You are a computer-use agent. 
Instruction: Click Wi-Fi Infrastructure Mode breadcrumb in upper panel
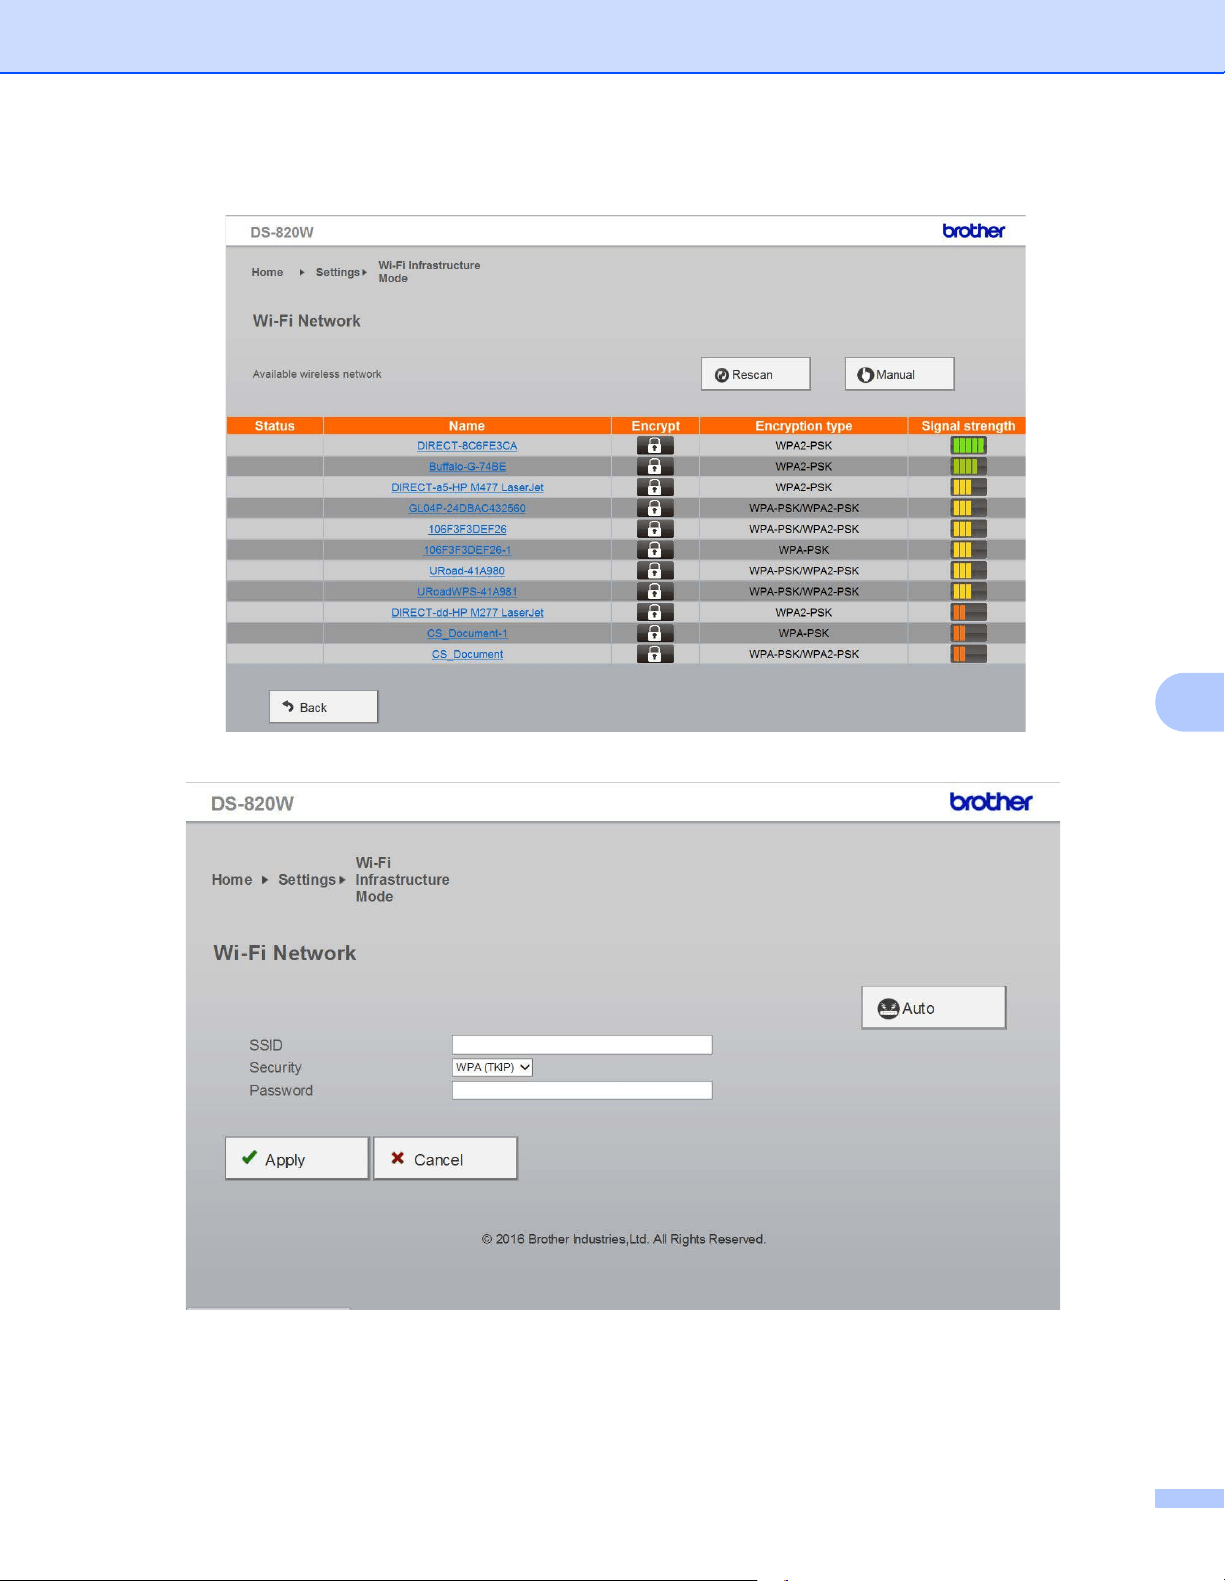coord(429,272)
